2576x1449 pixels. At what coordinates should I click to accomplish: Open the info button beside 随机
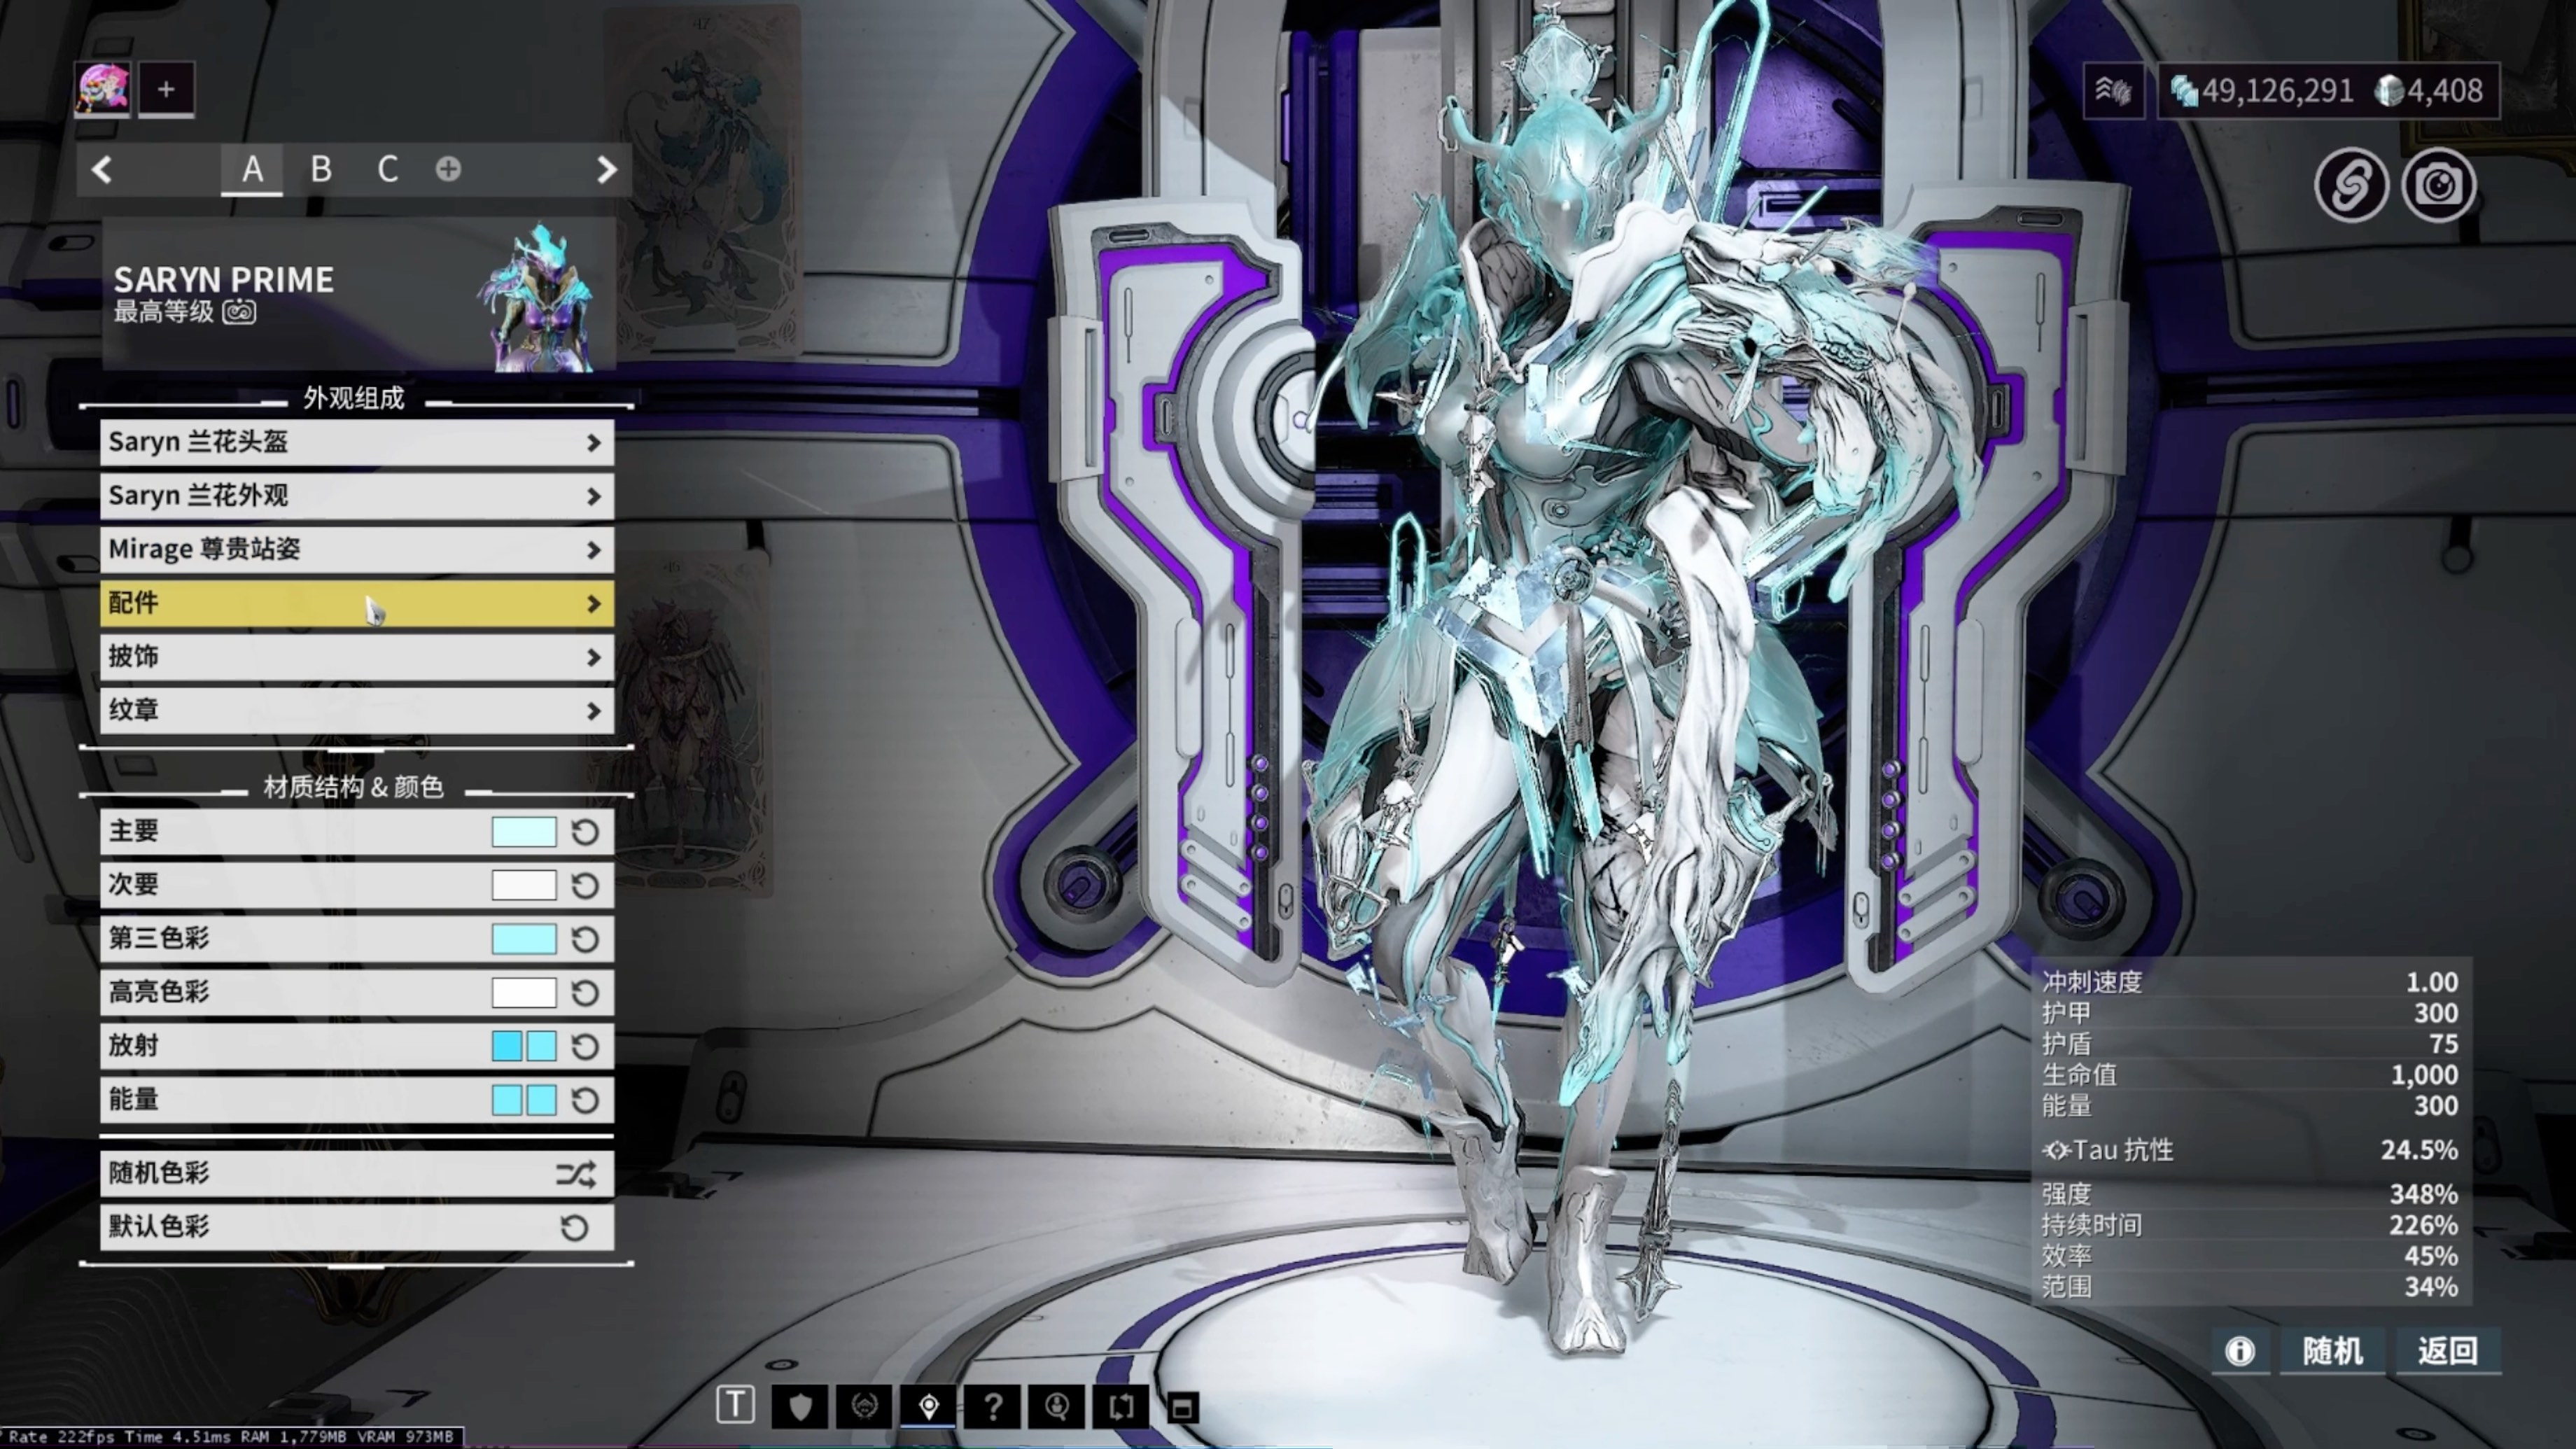point(2240,1352)
